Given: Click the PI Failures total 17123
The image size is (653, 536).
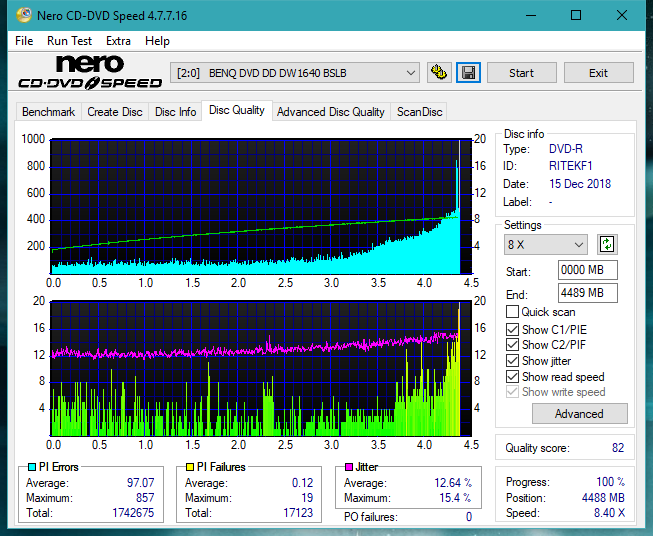Looking at the screenshot, I should click(x=298, y=513).
